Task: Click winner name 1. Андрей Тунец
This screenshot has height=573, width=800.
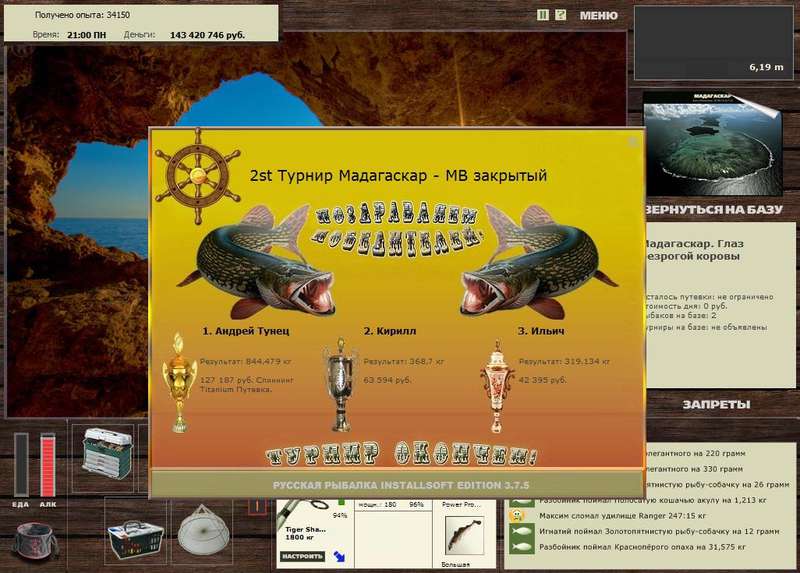Action: [246, 331]
